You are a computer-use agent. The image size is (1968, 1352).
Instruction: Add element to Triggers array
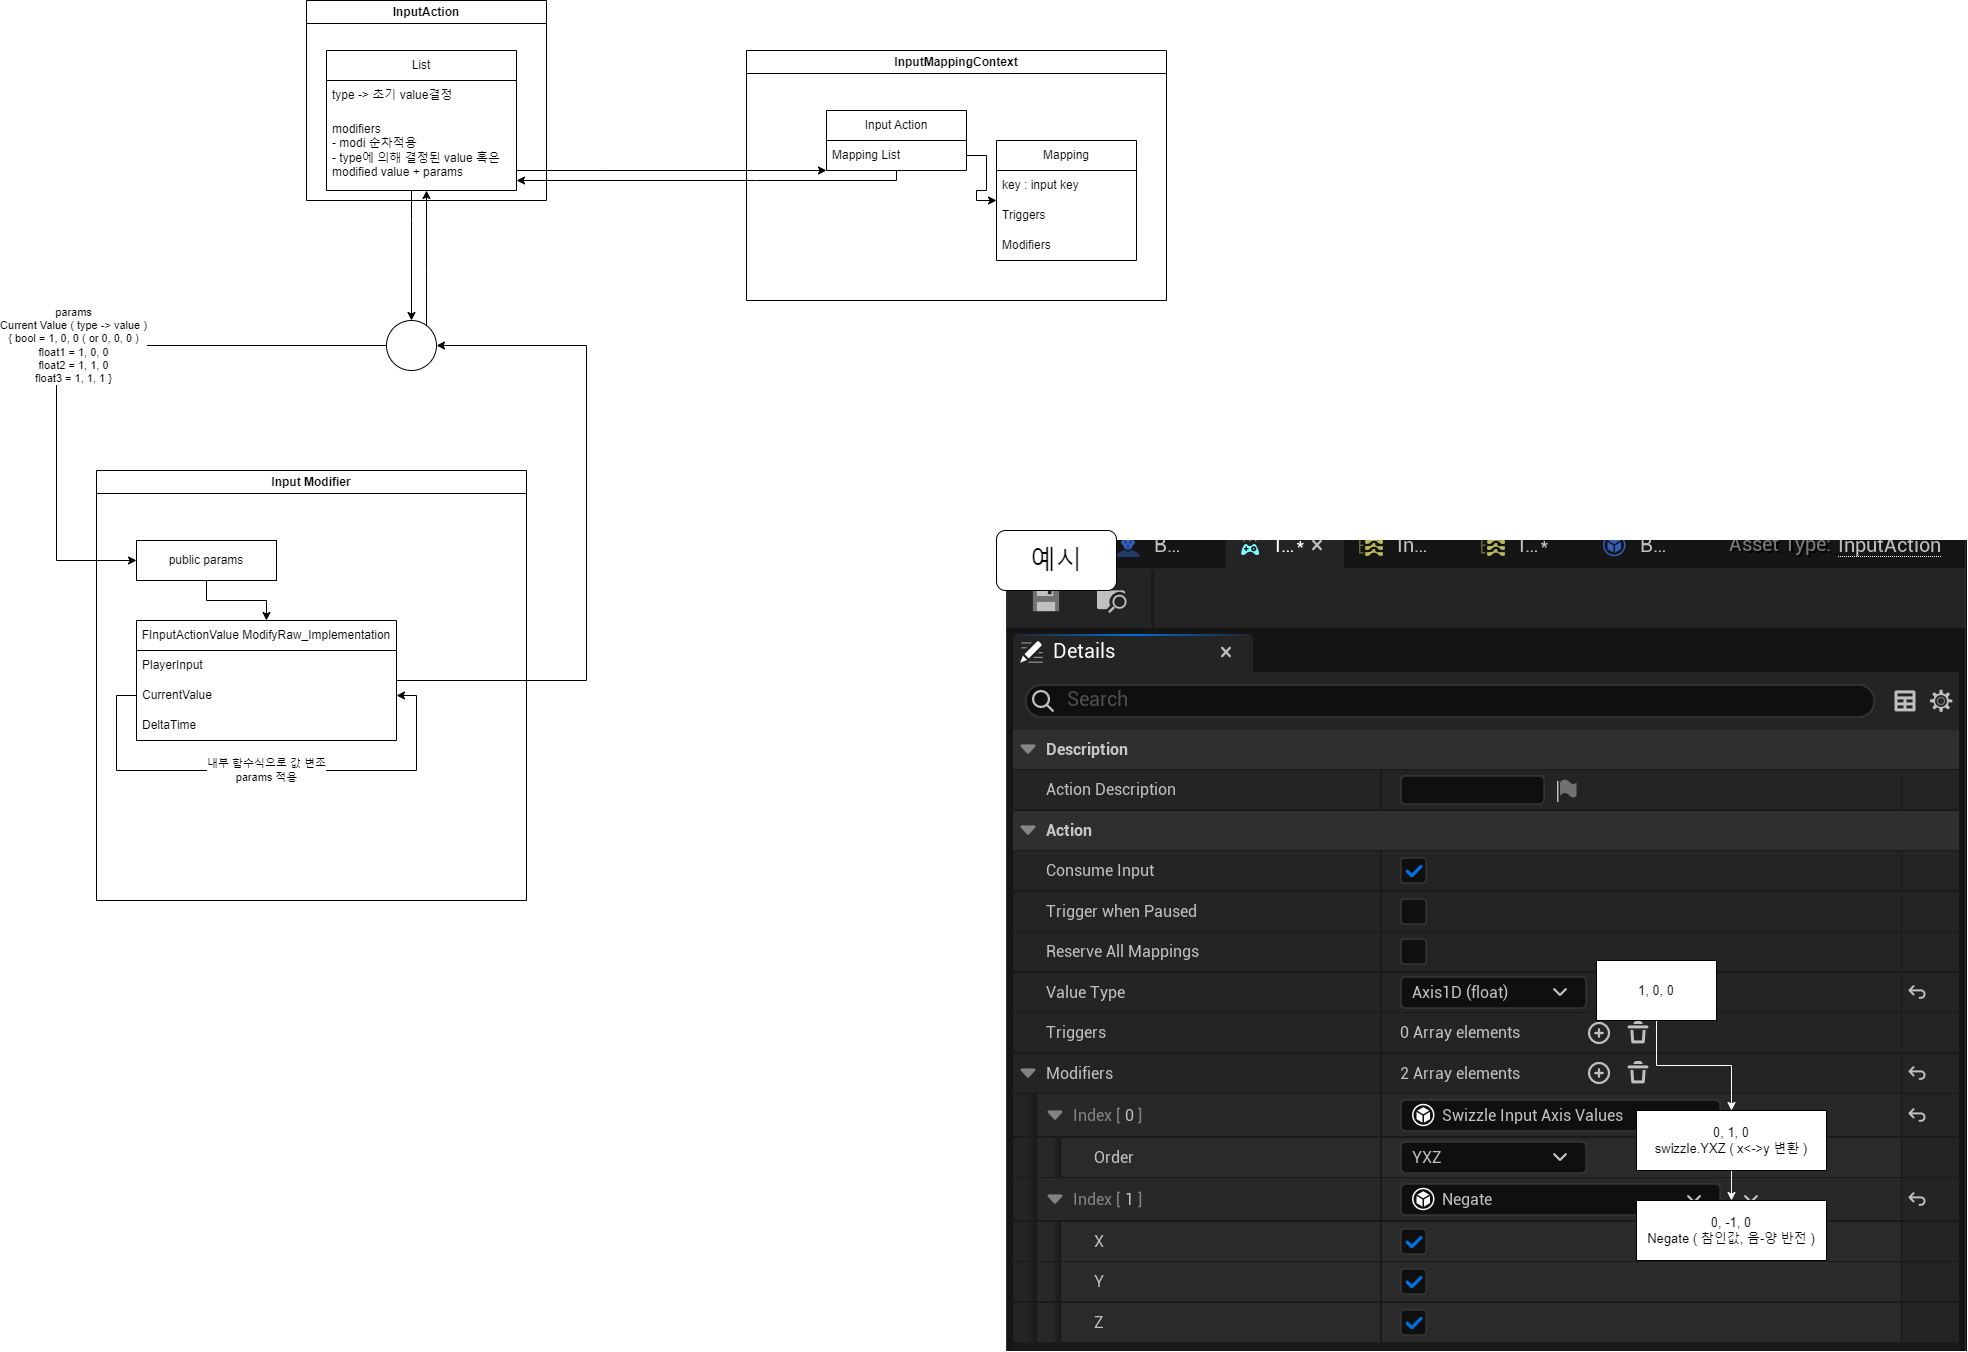tap(1599, 1033)
